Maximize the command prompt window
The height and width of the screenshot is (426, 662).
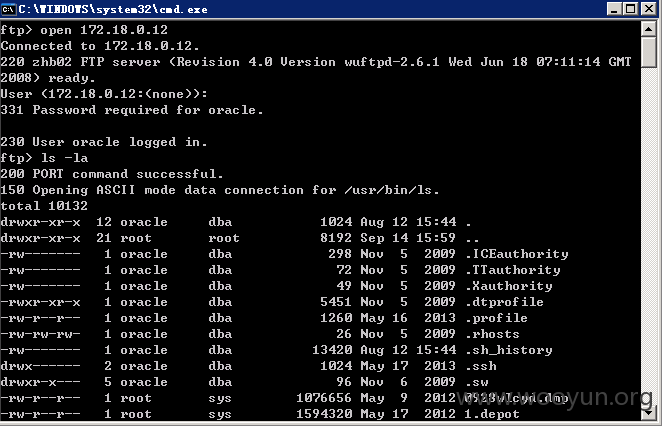click(631, 9)
